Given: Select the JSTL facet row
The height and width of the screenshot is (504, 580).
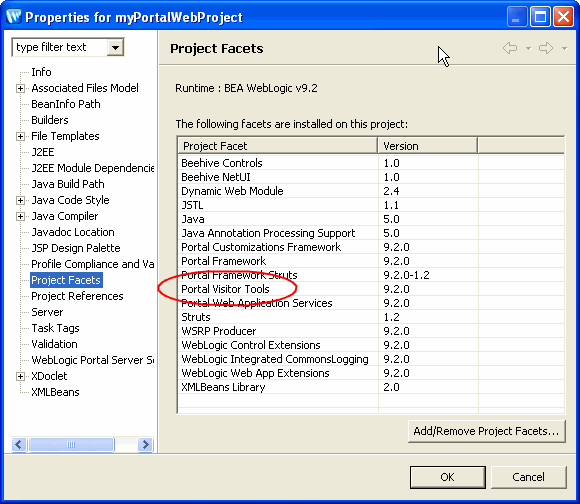Looking at the screenshot, I should (371, 205).
